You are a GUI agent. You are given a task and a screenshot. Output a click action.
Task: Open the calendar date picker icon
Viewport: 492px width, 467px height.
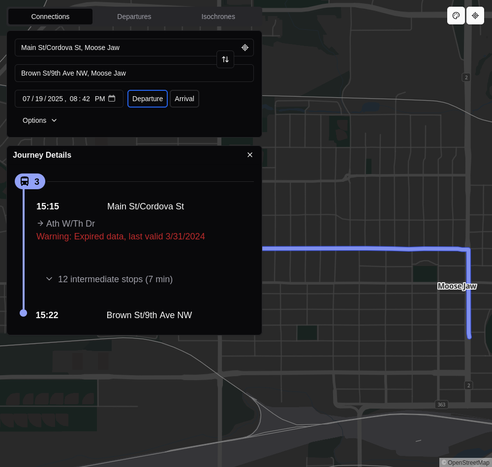pos(112,98)
